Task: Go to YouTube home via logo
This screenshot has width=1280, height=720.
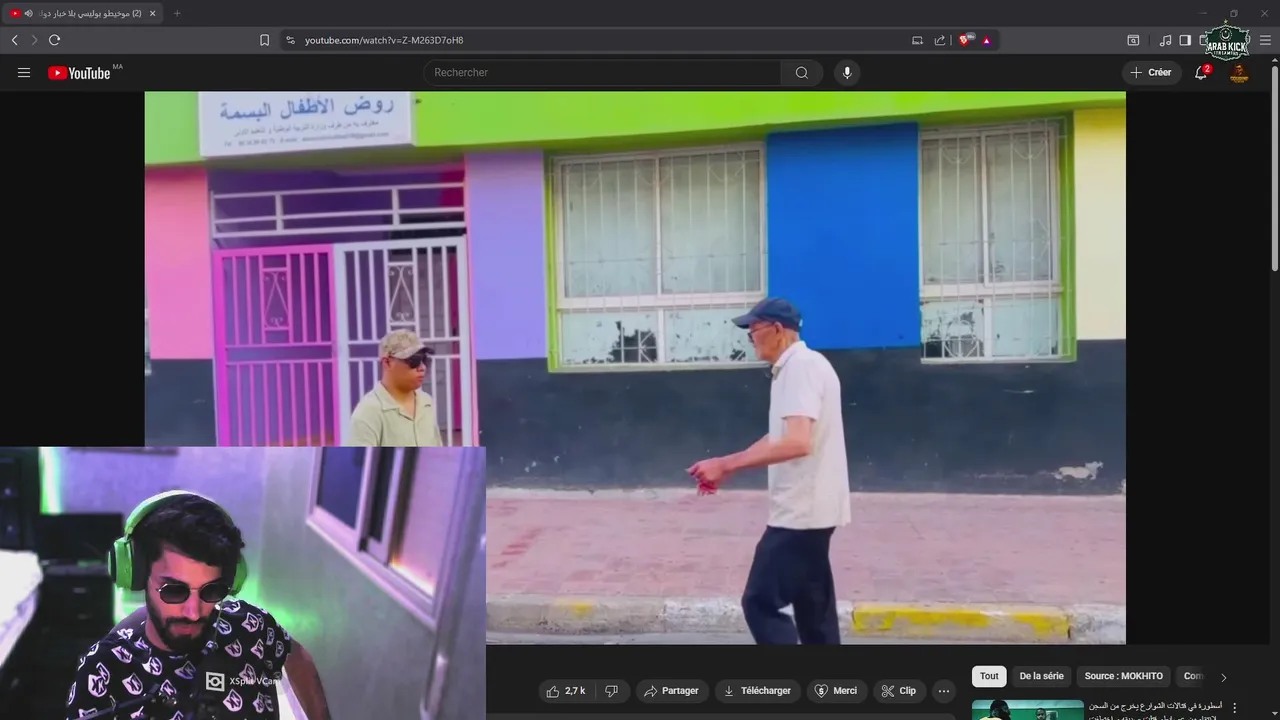Action: point(79,72)
